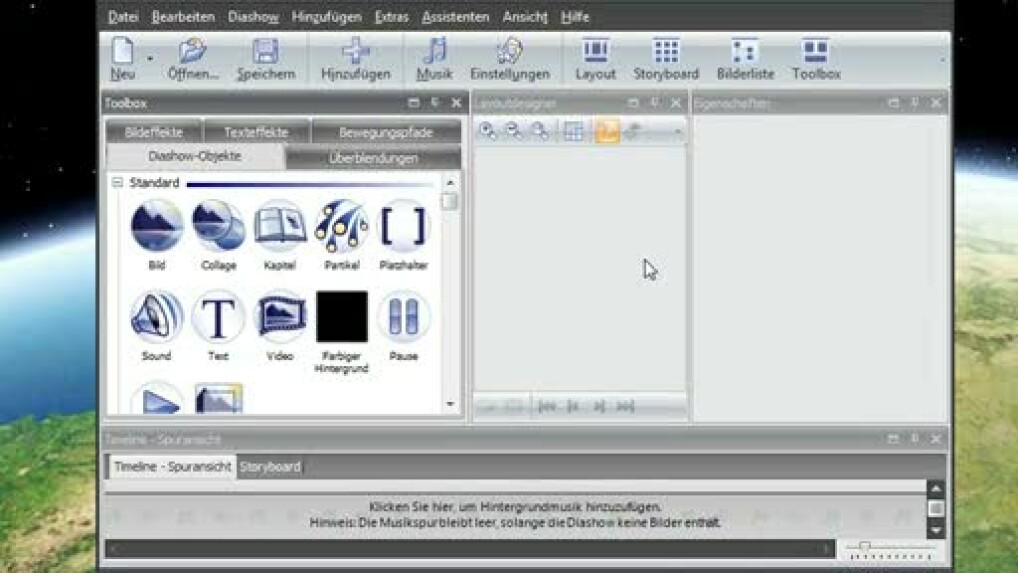Toggle the pin on the Toolbox panel
The width and height of the screenshot is (1018, 573).
tap(435, 103)
